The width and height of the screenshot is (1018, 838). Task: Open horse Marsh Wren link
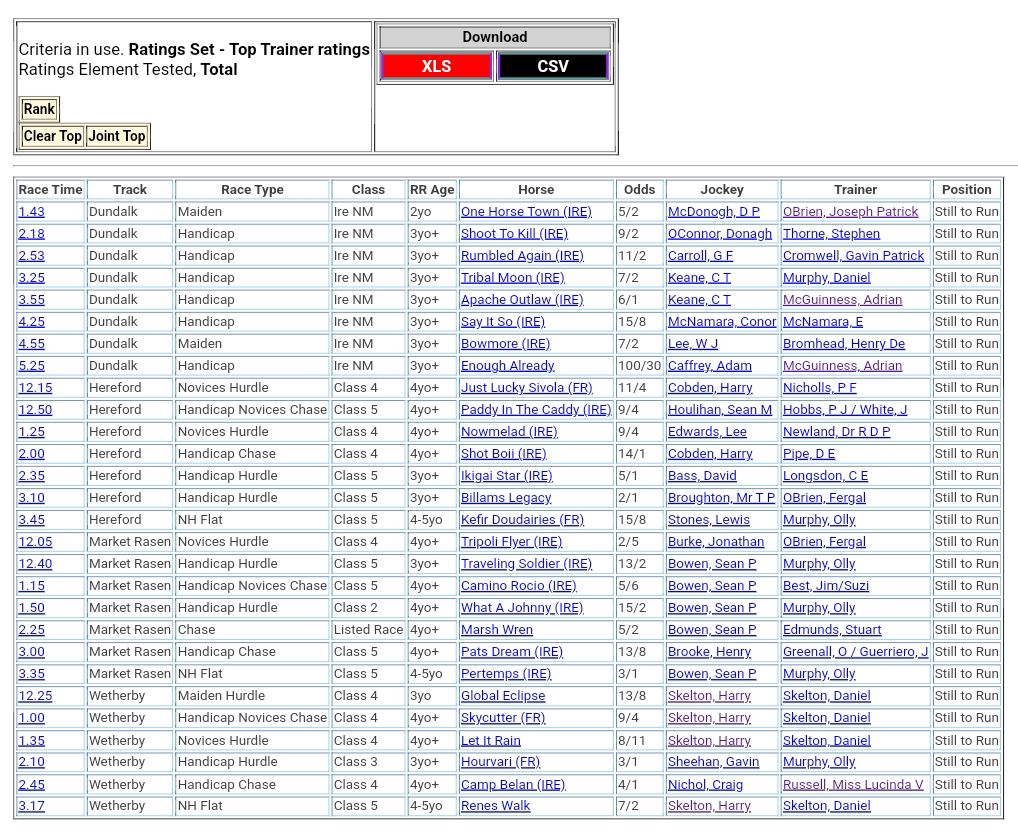[x=496, y=630]
